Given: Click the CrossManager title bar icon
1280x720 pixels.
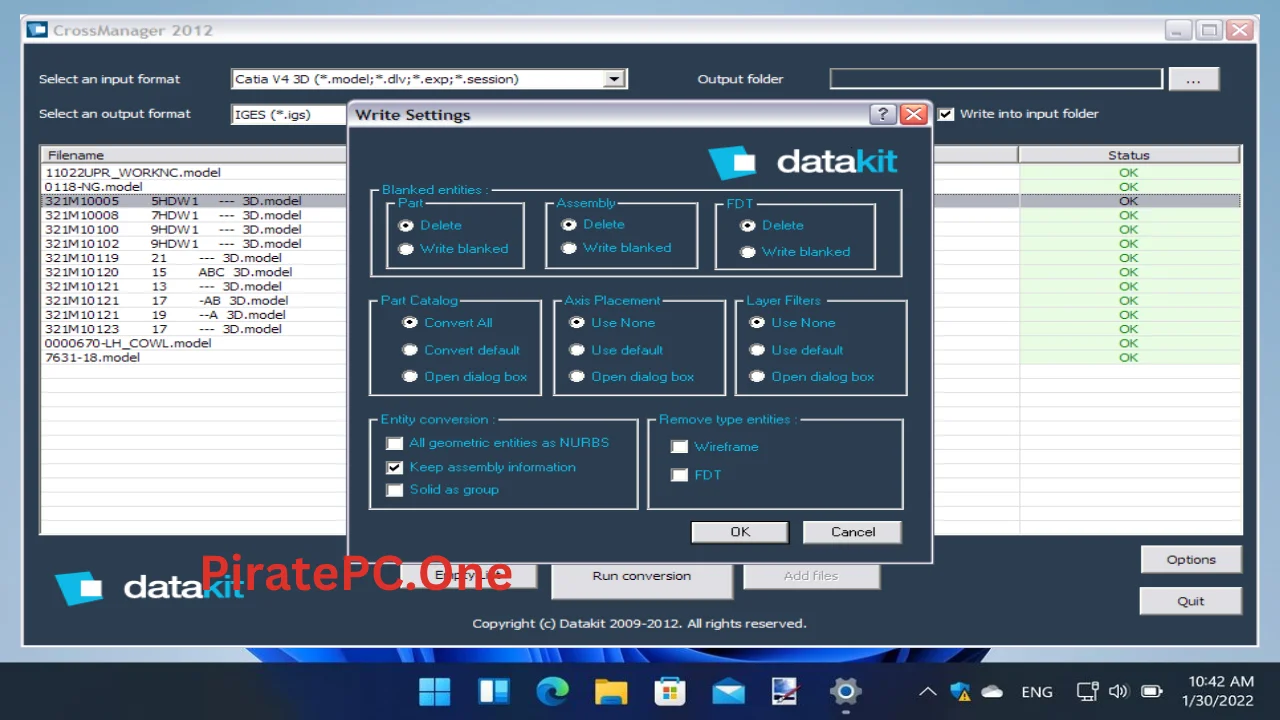Looking at the screenshot, I should (37, 30).
